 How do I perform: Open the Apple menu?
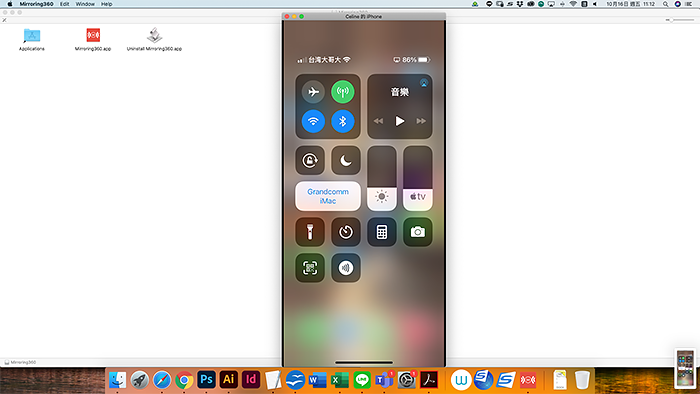[9, 4]
